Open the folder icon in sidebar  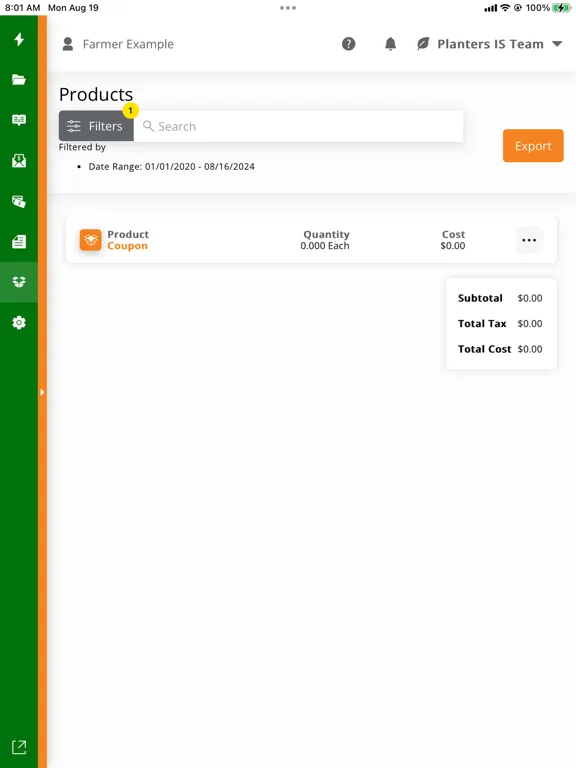click(x=19, y=79)
